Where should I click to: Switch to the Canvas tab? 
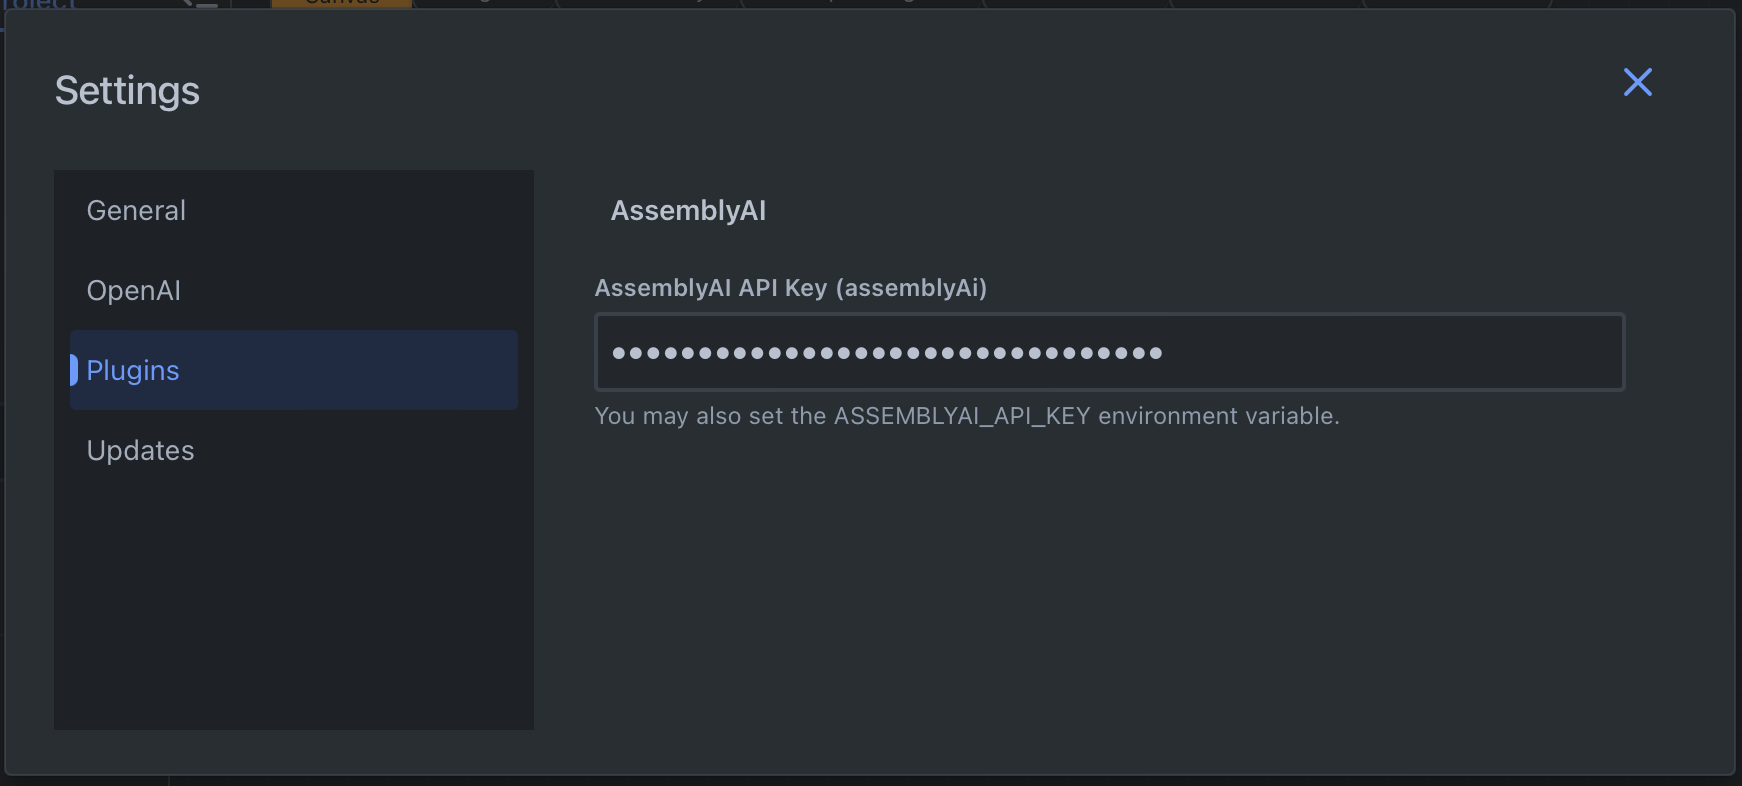[340, 4]
